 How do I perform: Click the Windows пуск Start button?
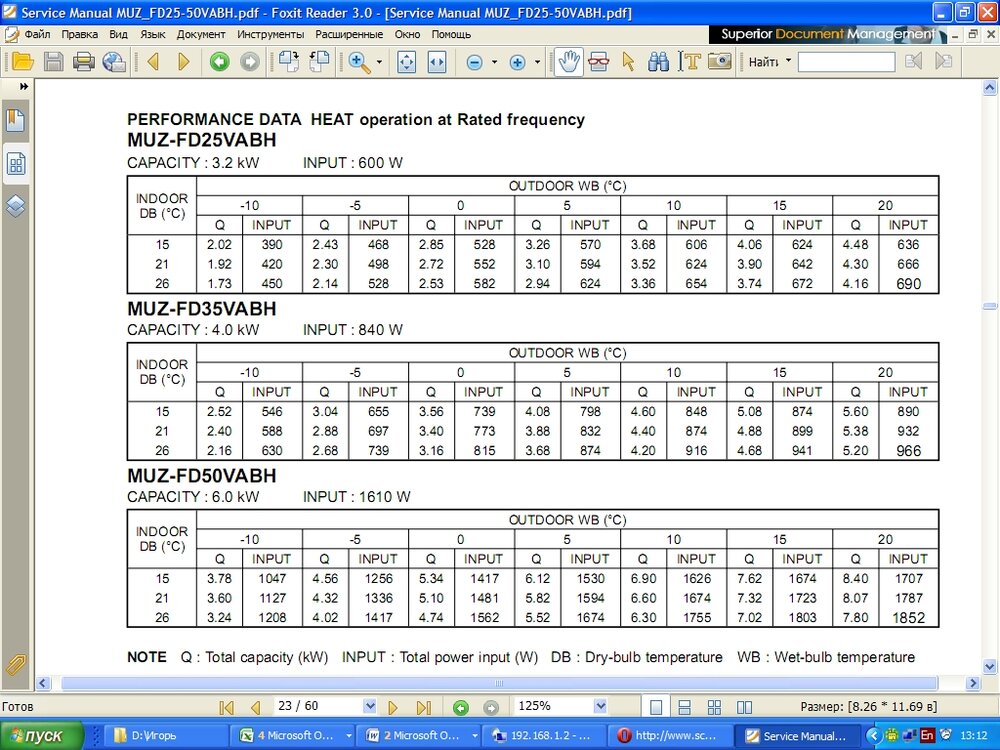pyautogui.click(x=42, y=735)
